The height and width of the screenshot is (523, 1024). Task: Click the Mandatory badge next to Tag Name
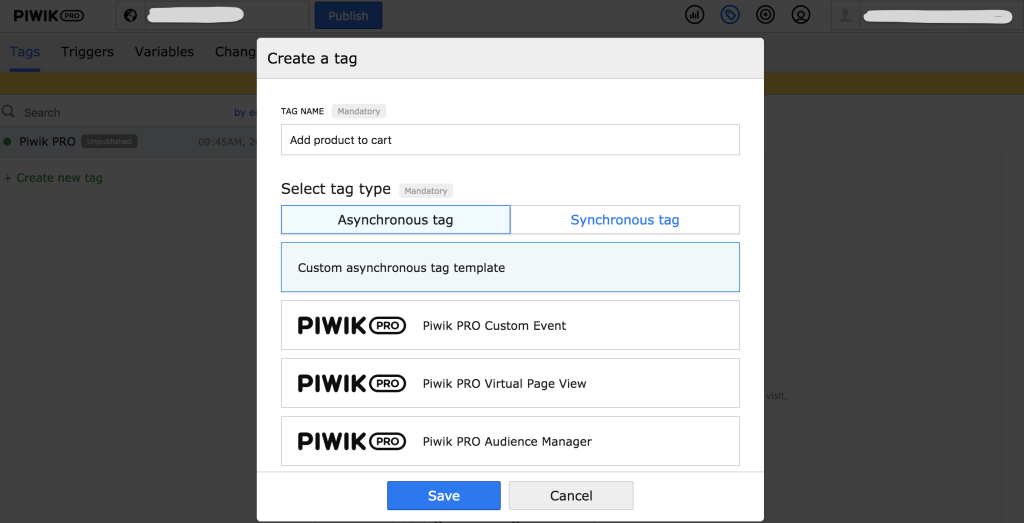click(x=359, y=111)
